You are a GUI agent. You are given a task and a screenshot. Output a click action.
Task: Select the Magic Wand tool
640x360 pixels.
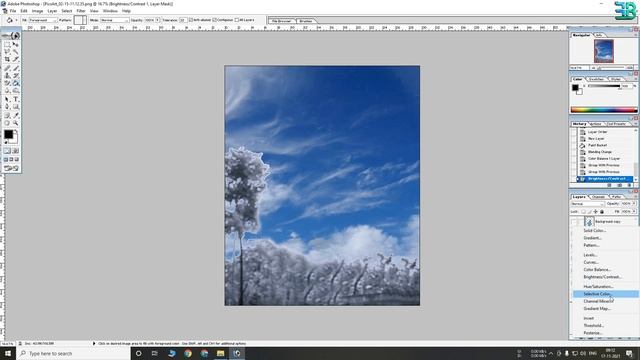(16, 52)
